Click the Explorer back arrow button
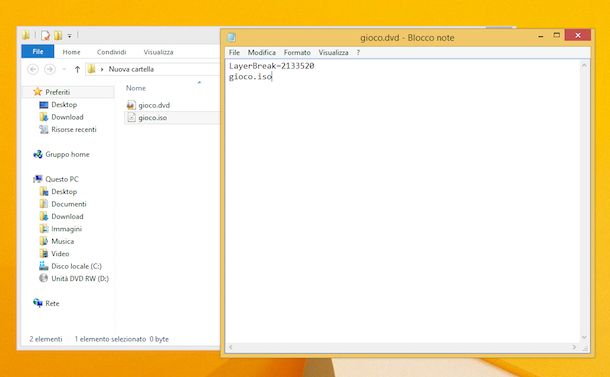Screen dimensions: 610x377 tap(33, 69)
